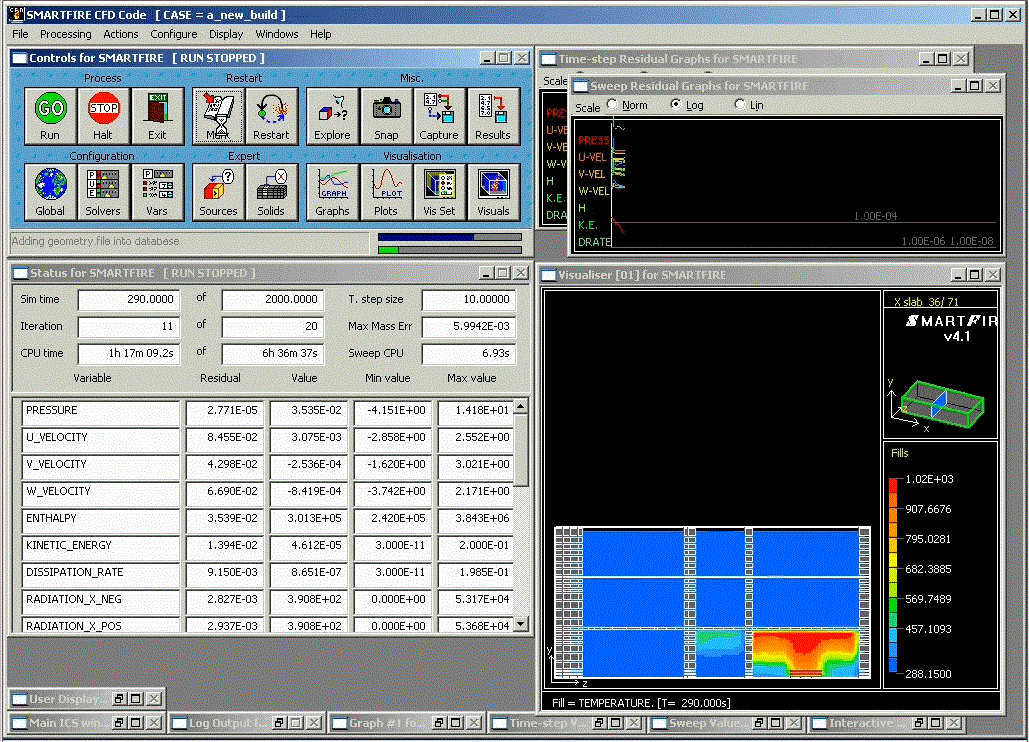The height and width of the screenshot is (742, 1029).
Task: Open the File menu
Action: click(20, 34)
